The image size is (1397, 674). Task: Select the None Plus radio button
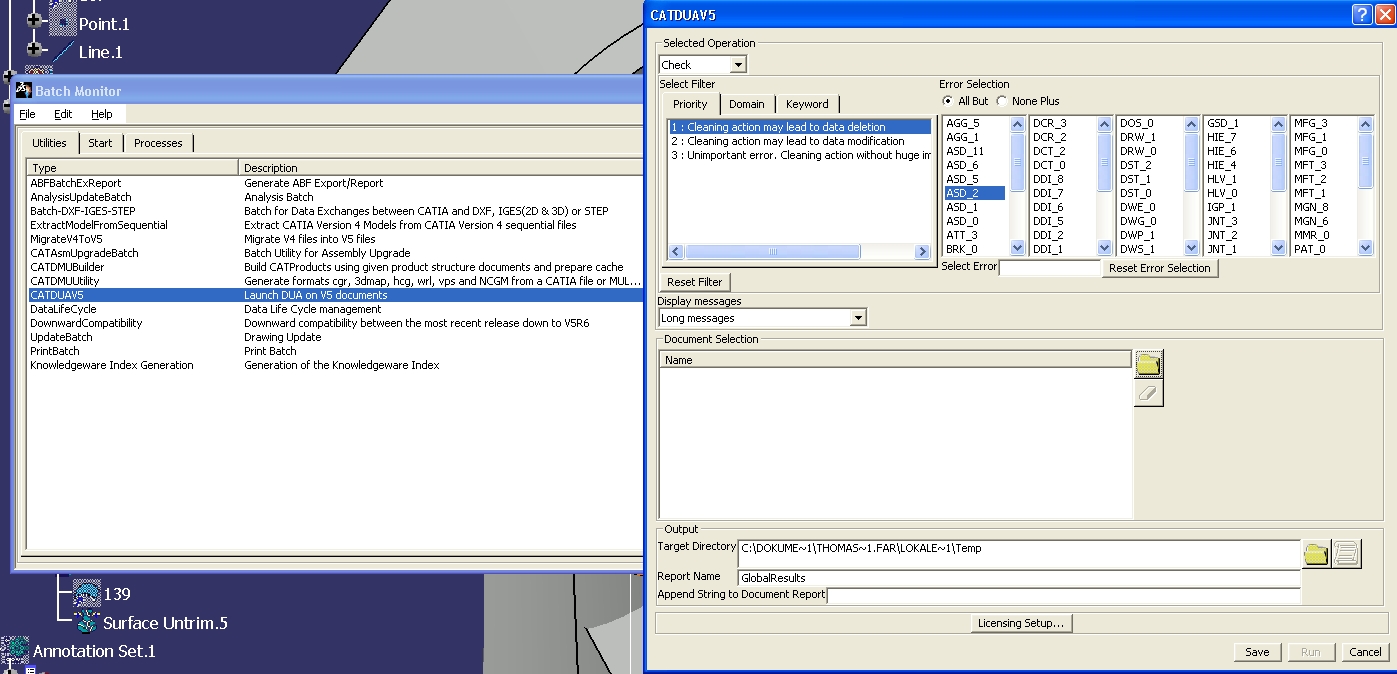(1002, 101)
